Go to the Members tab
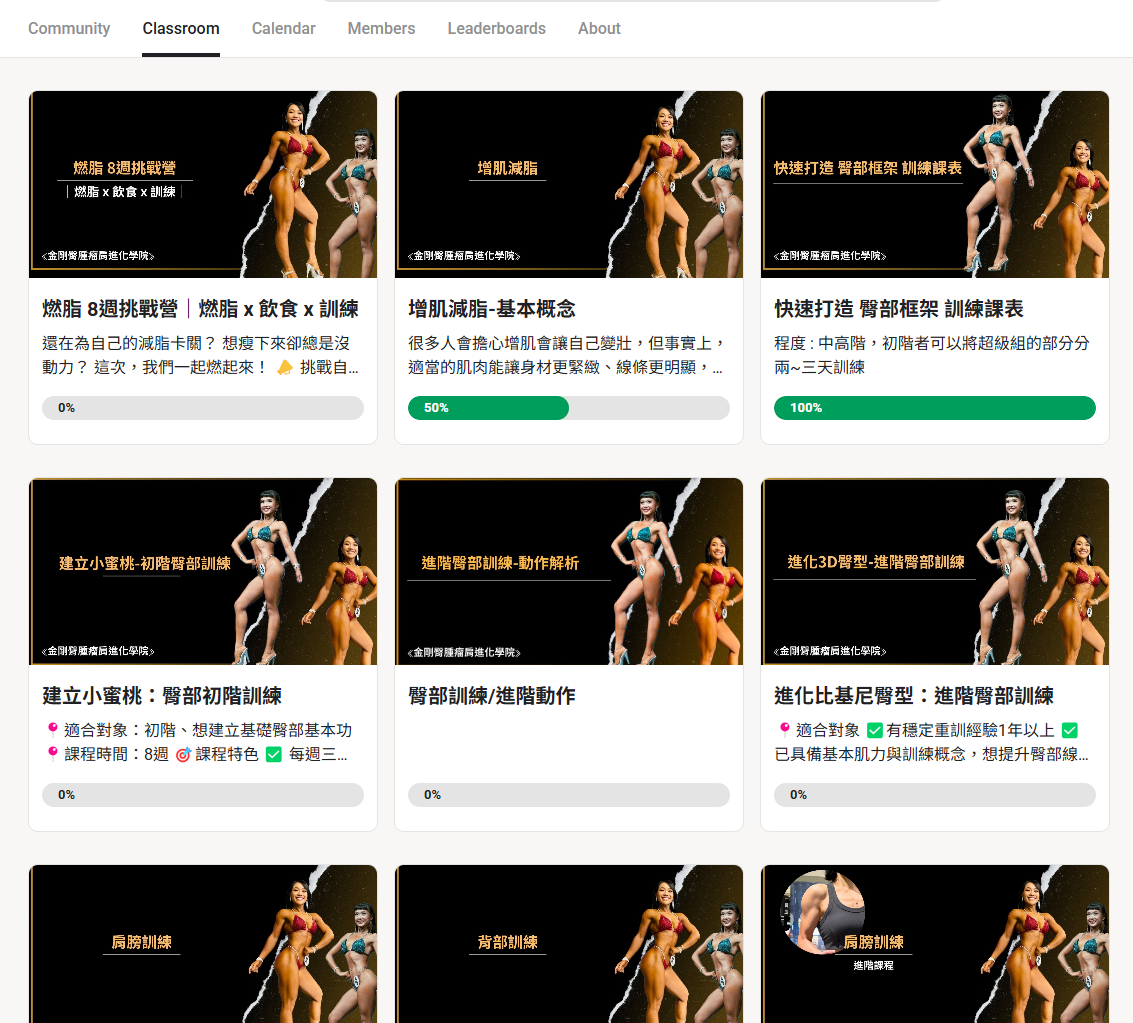 pos(381,28)
